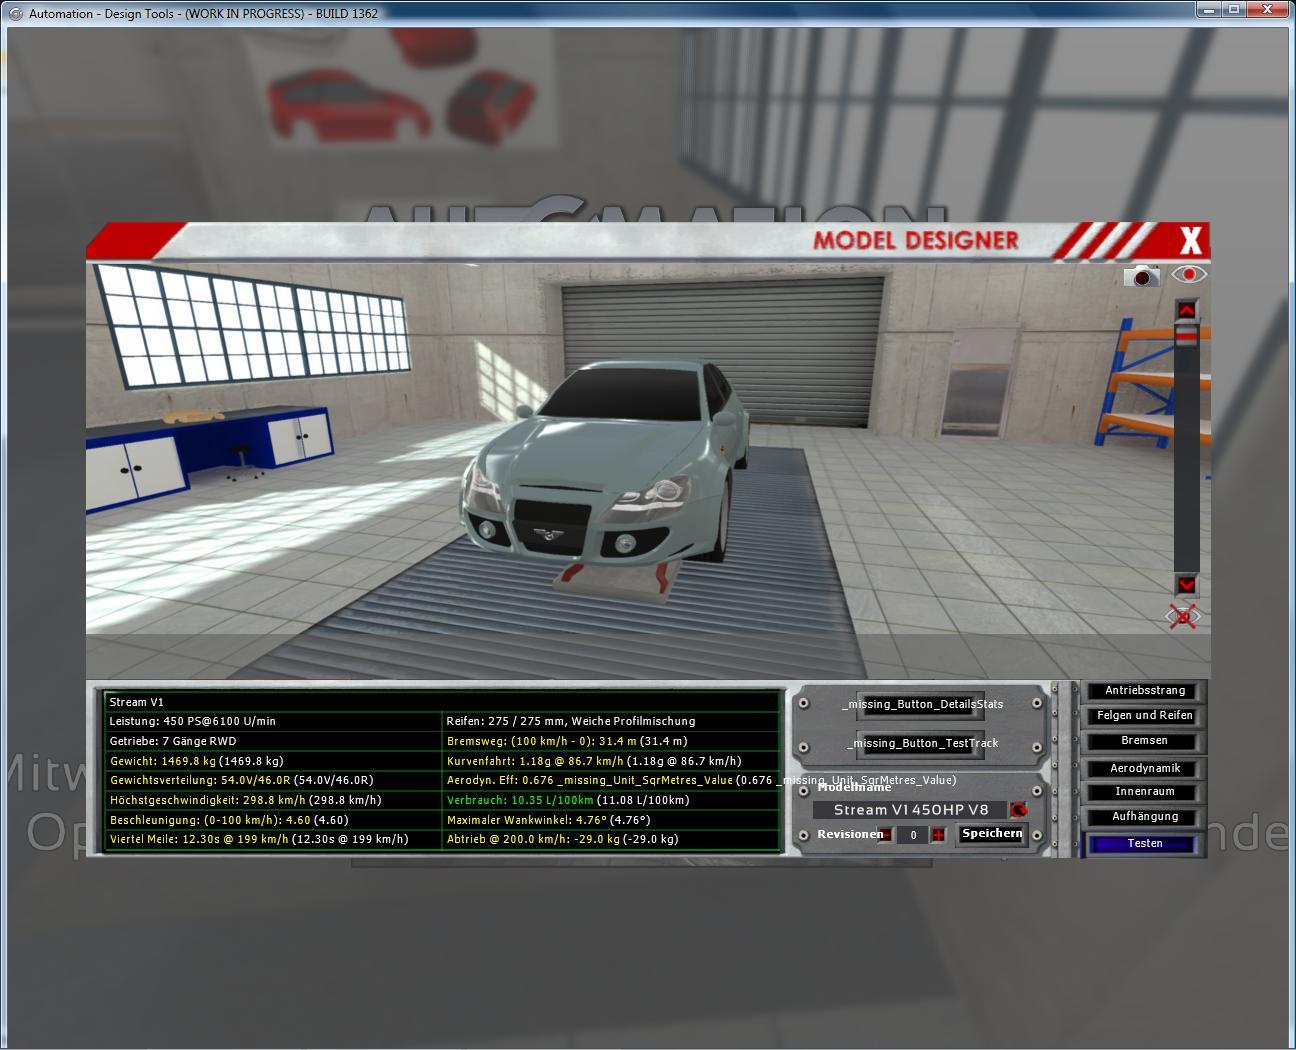Click the crossed-out eye hide icon

[1184, 617]
